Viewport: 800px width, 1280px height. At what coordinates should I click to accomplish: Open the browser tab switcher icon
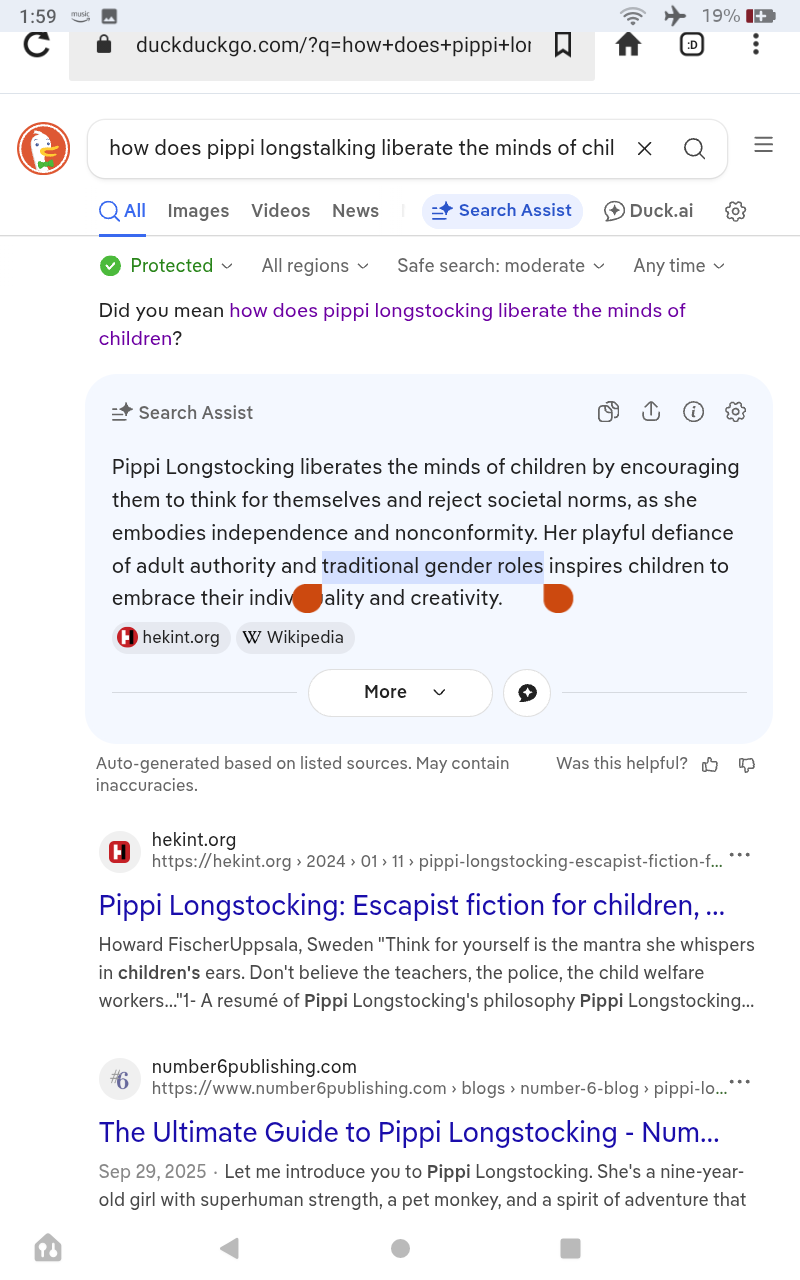[x=692, y=45]
